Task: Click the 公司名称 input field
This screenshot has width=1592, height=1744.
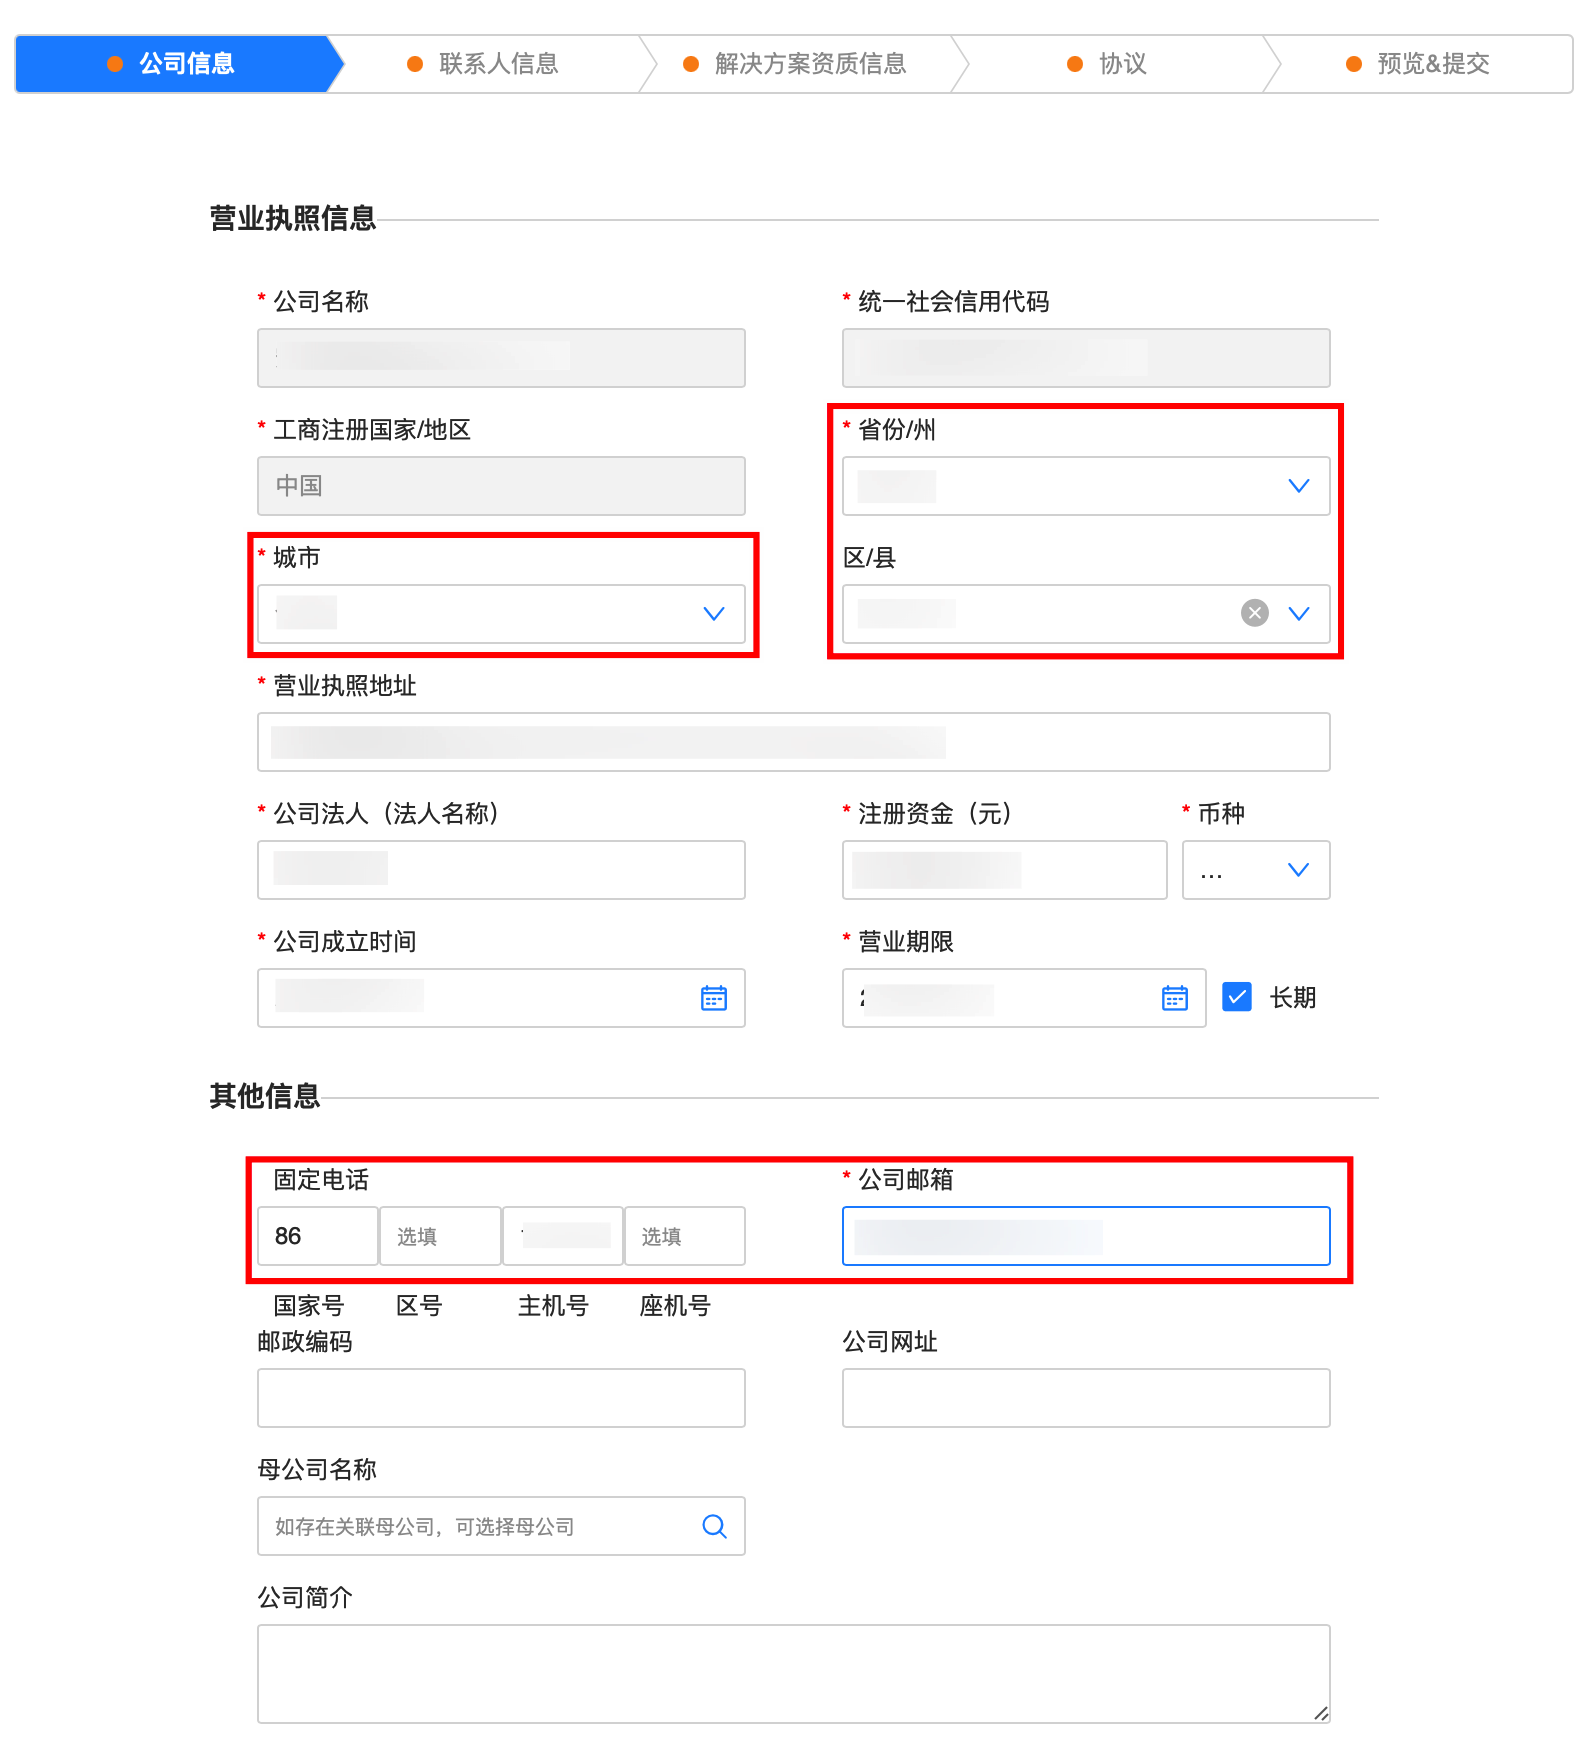Action: tap(501, 358)
